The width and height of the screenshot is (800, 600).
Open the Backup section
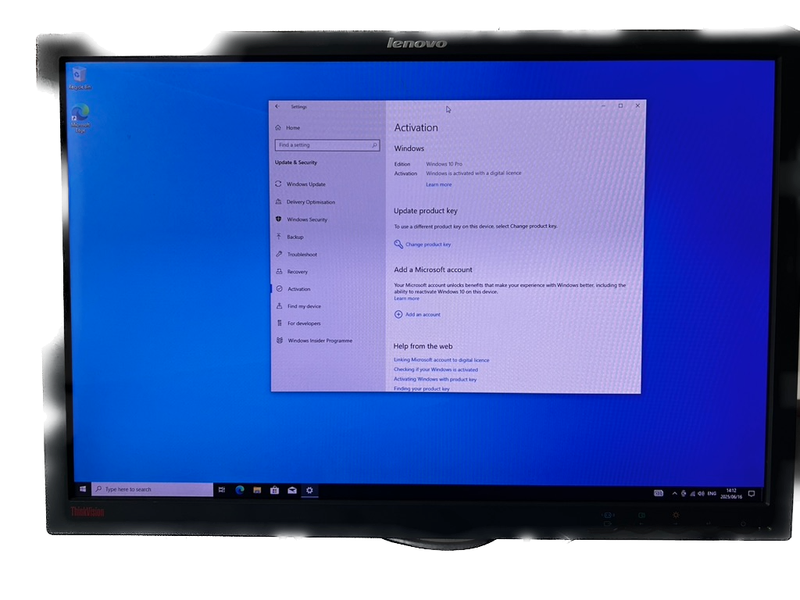pyautogui.click(x=290, y=237)
